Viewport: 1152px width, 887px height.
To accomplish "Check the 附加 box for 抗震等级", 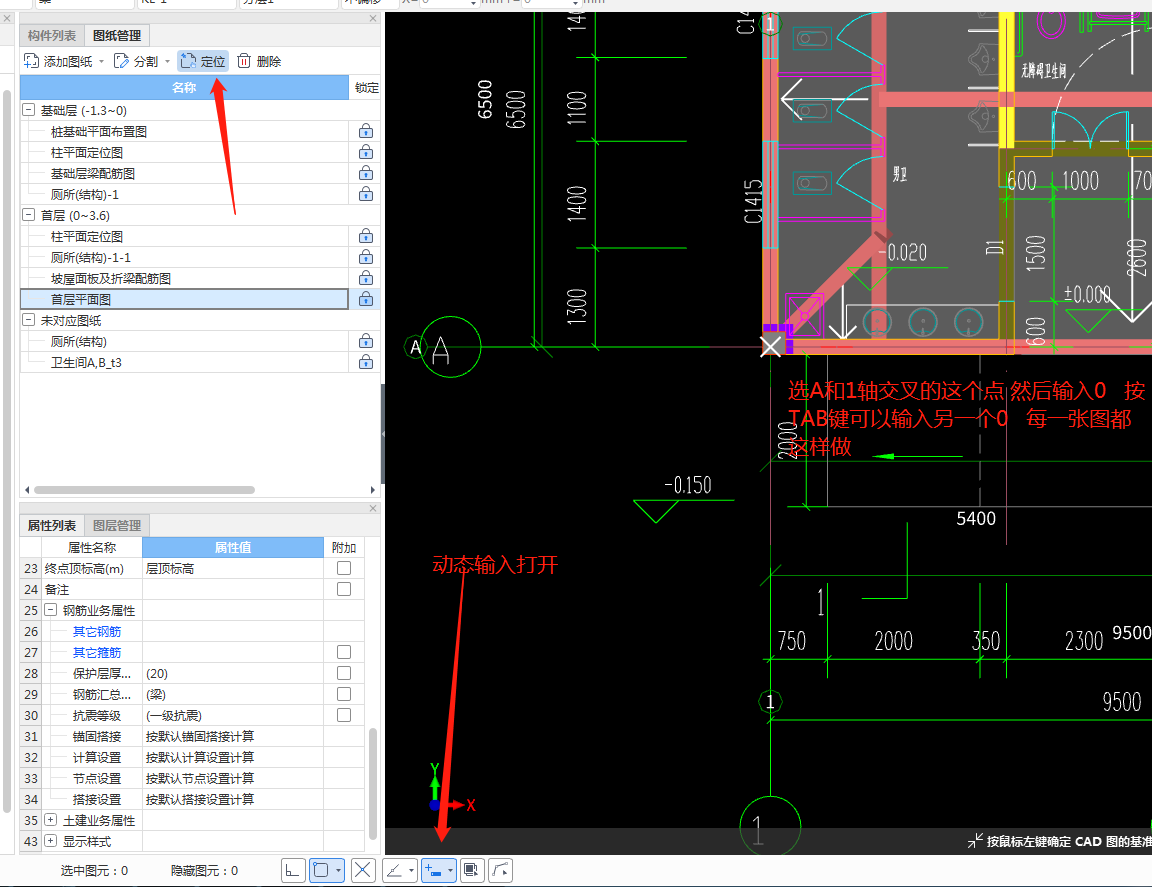I will tap(344, 715).
